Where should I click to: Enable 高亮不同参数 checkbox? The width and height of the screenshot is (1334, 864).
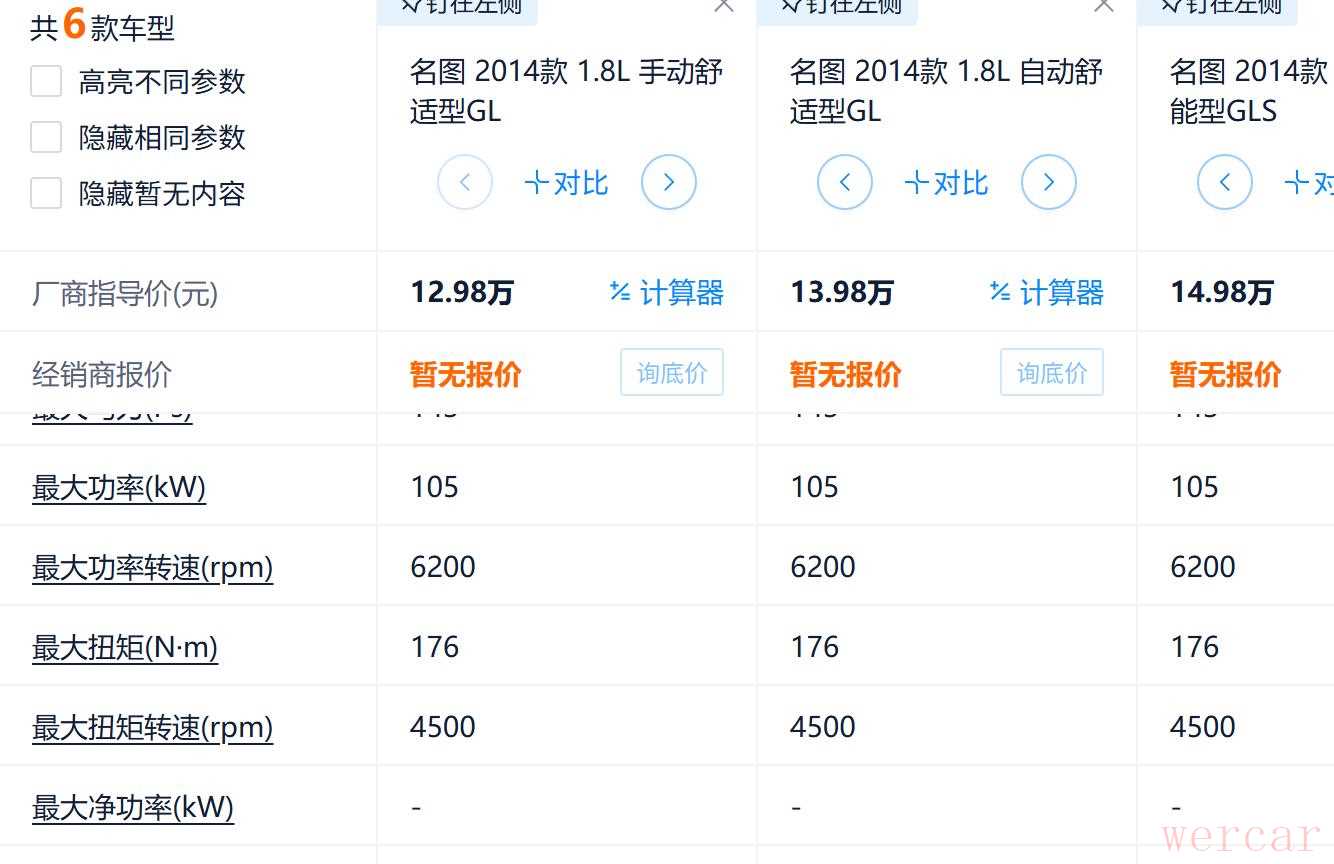coord(46,81)
